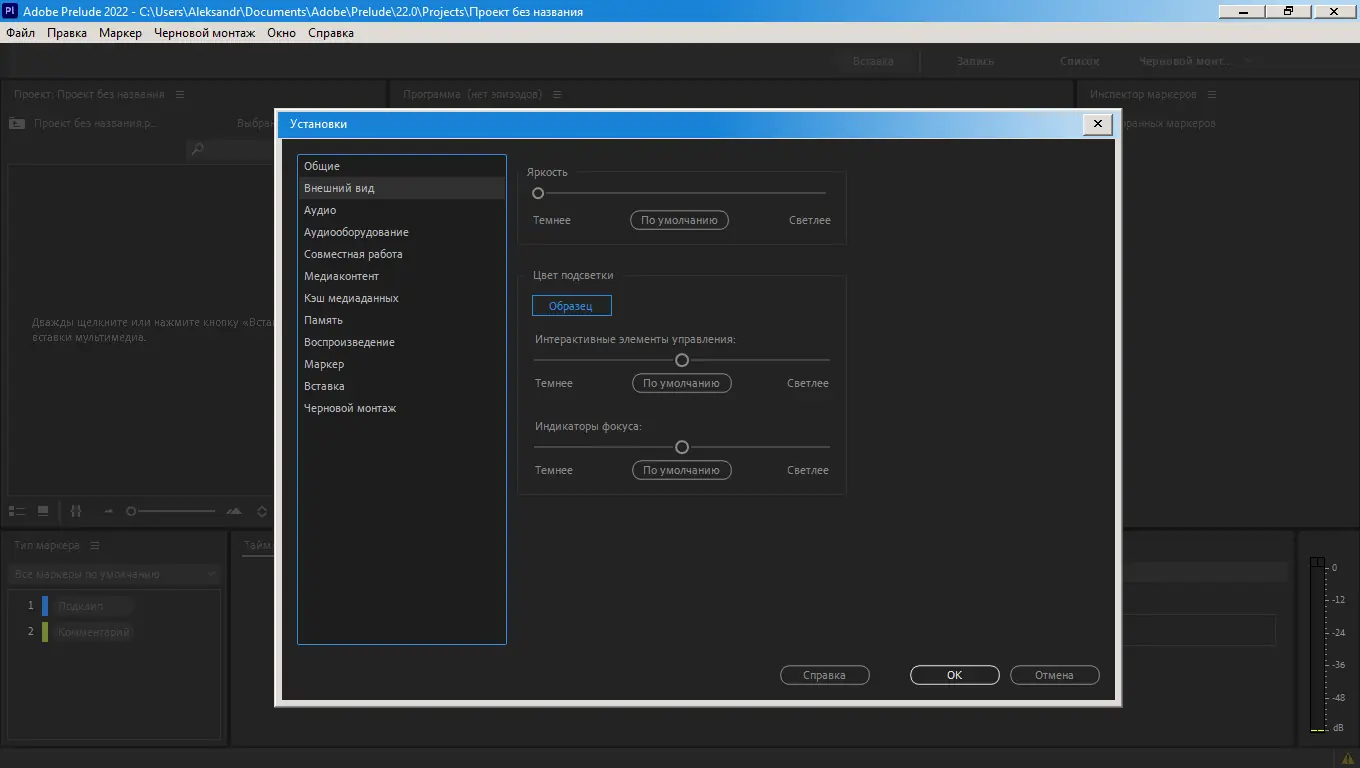Image resolution: width=1360 pixels, height=768 pixels.
Task: Click the search magnifier icon in project panel
Action: pos(197,149)
